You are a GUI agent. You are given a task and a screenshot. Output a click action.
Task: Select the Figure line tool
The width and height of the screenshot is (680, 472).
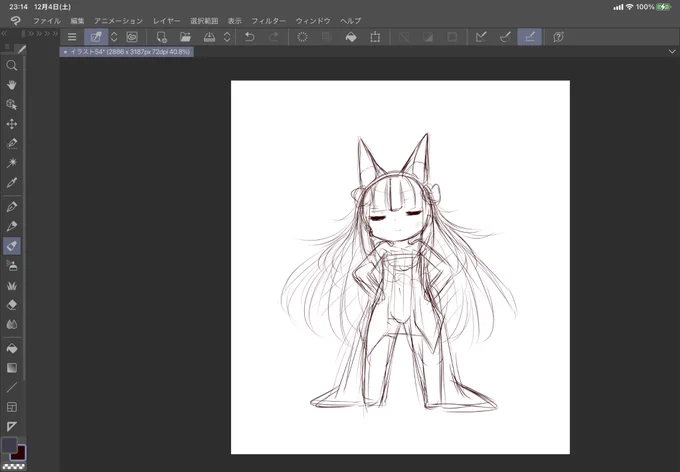click(x=12, y=387)
